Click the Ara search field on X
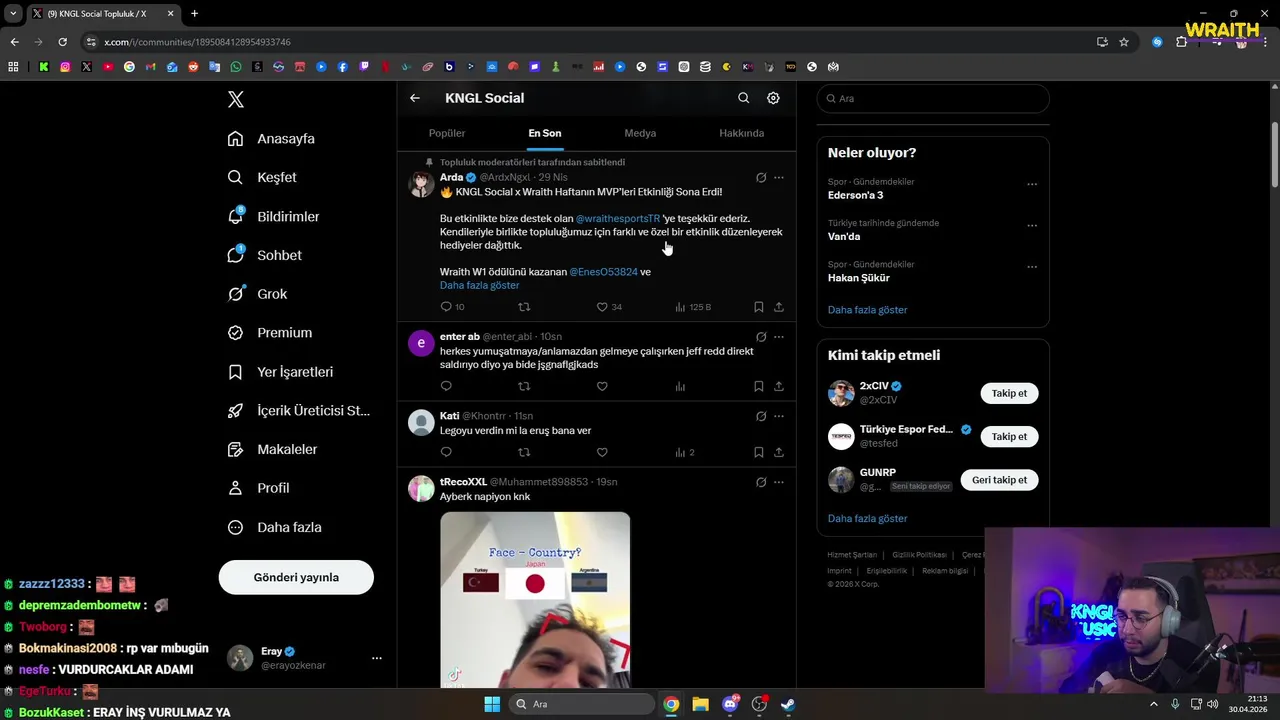This screenshot has height=720, width=1280. (933, 98)
